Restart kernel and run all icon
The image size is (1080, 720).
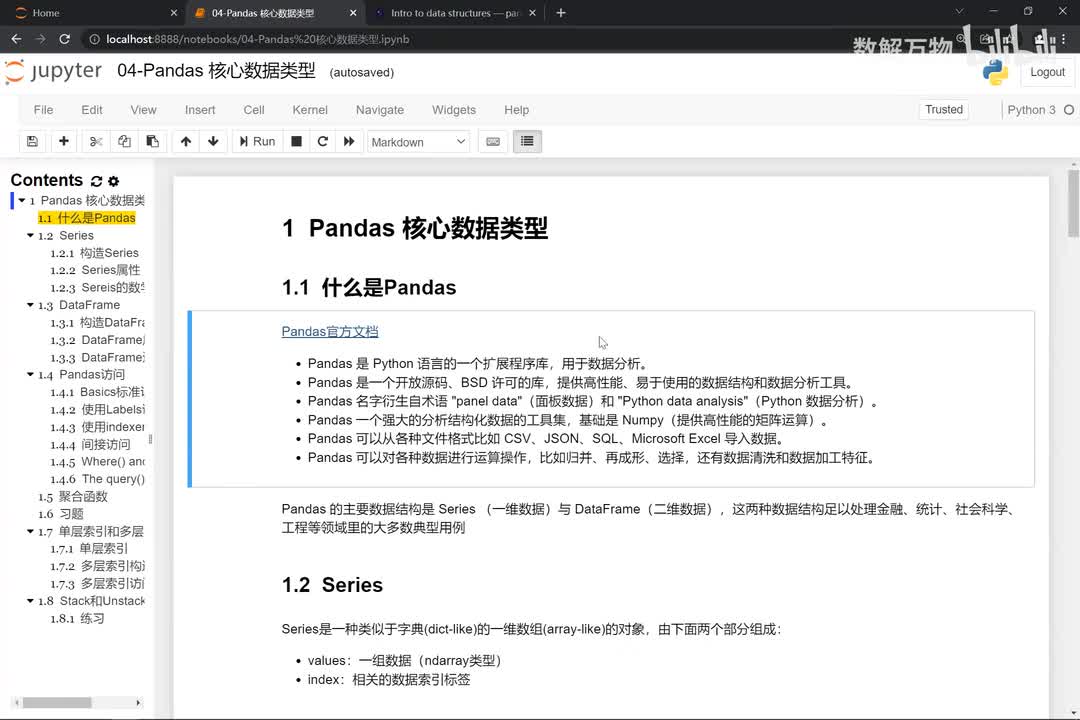pos(349,141)
